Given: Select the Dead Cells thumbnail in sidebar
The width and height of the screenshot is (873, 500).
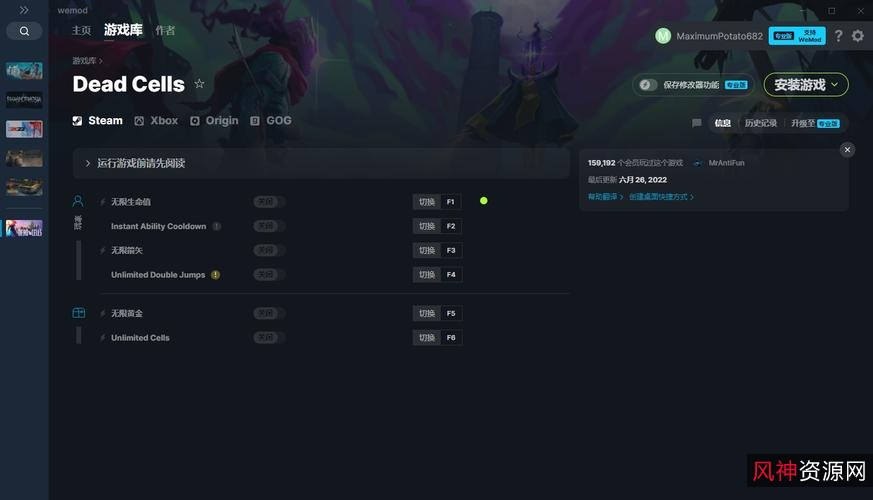Looking at the screenshot, I should point(24,228).
